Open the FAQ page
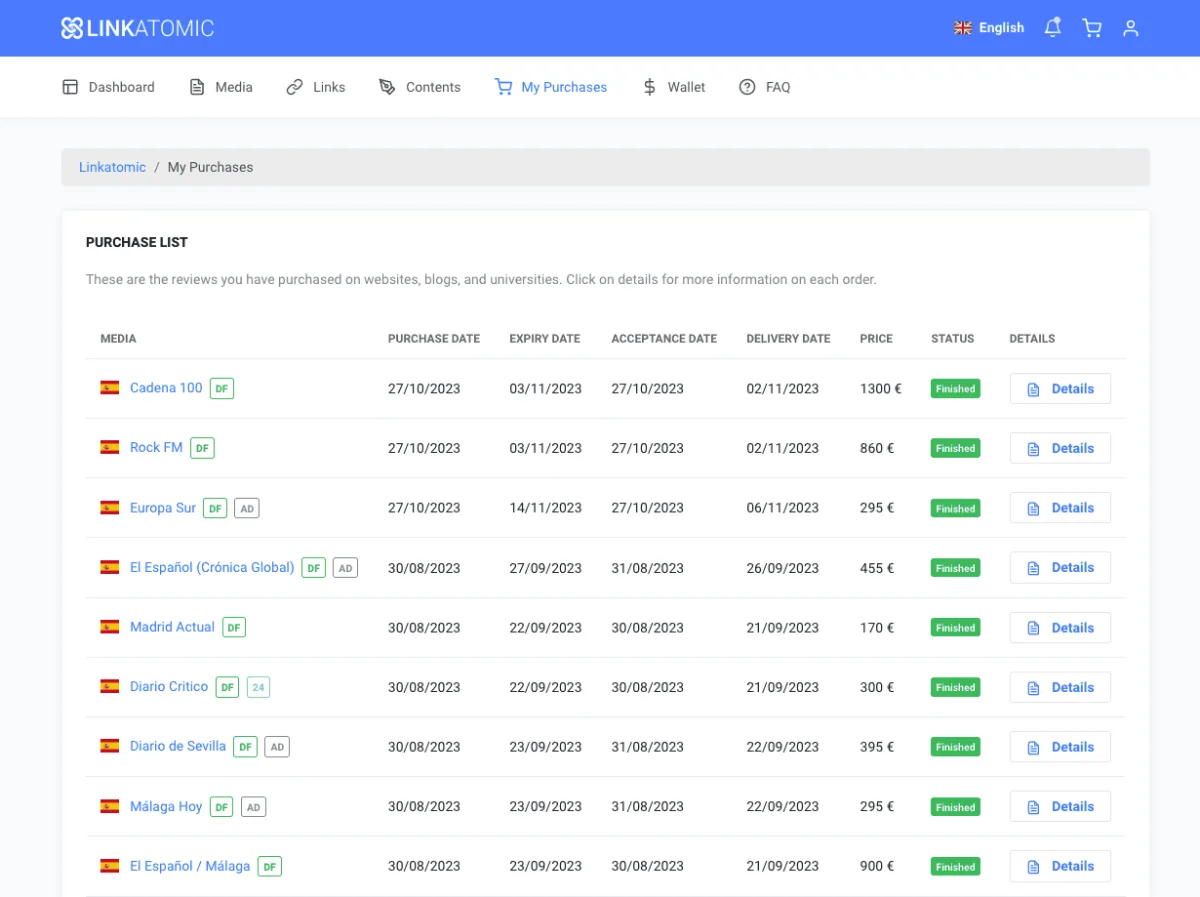Image resolution: width=1200 pixels, height=897 pixels. click(x=765, y=87)
